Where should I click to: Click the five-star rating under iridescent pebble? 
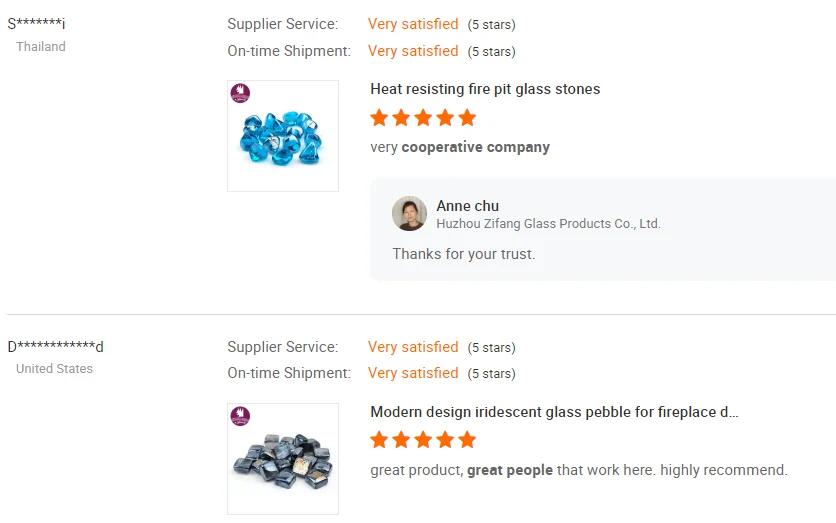(x=423, y=440)
